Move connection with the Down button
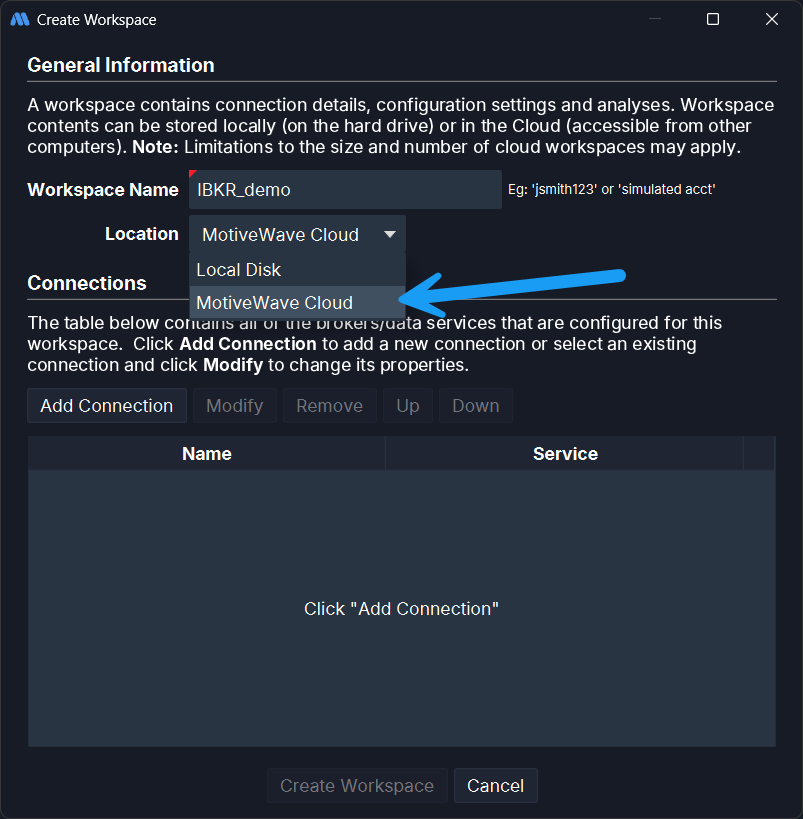The height and width of the screenshot is (819, 803). (475, 406)
